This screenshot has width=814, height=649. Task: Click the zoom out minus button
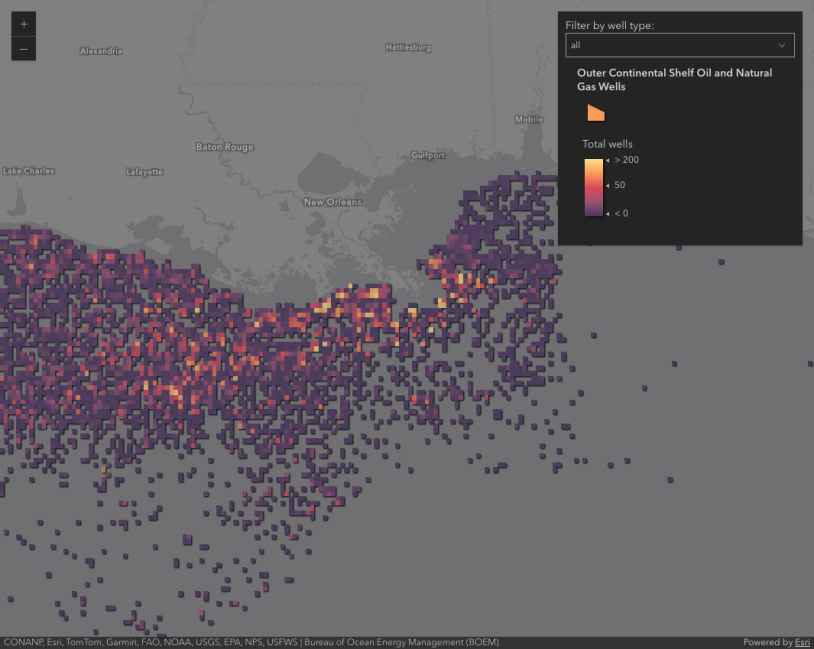click(x=24, y=48)
